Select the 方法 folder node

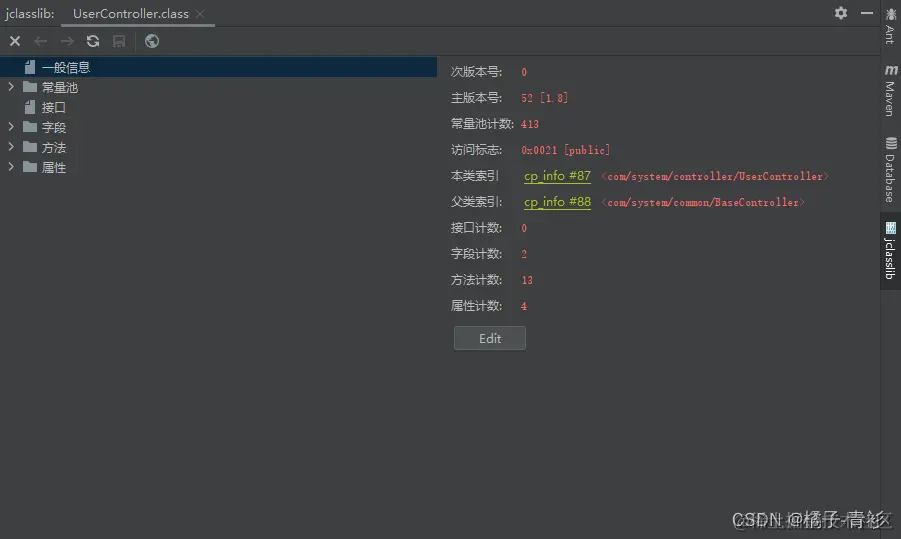point(53,148)
